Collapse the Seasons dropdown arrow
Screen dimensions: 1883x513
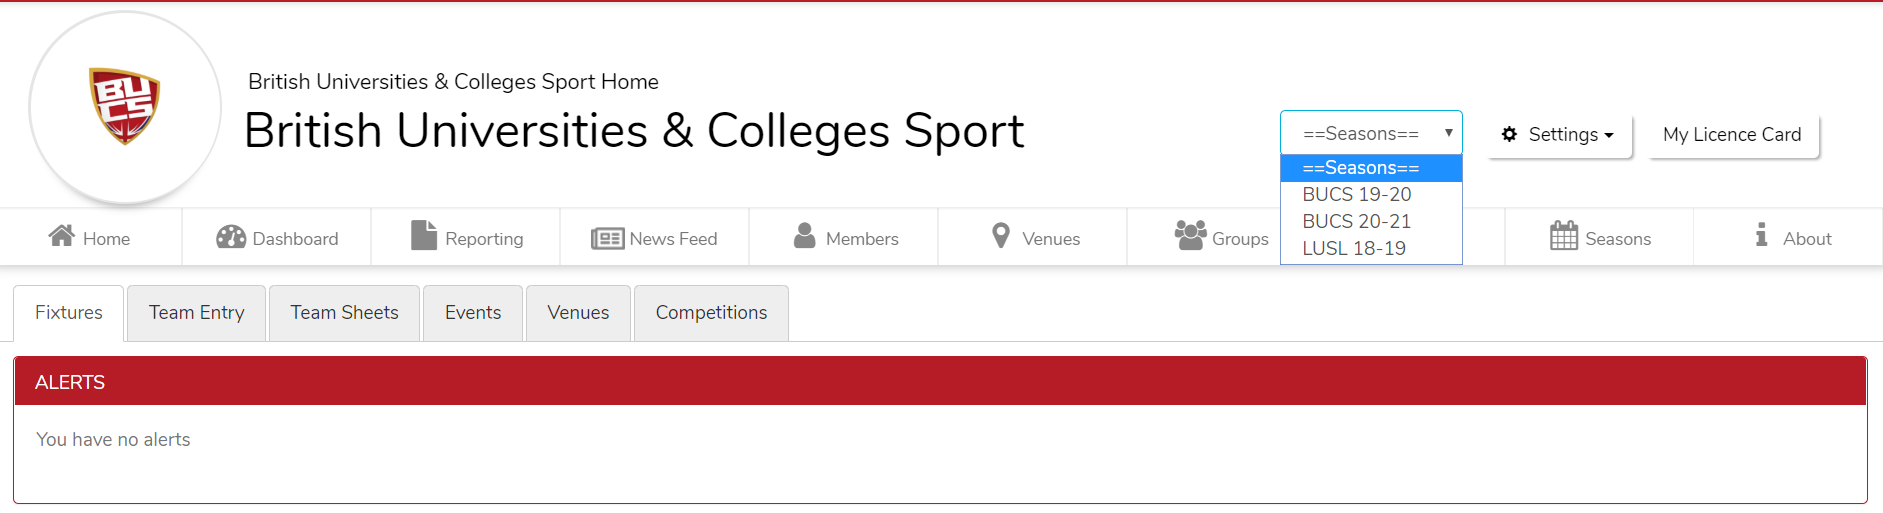[x=1448, y=133]
